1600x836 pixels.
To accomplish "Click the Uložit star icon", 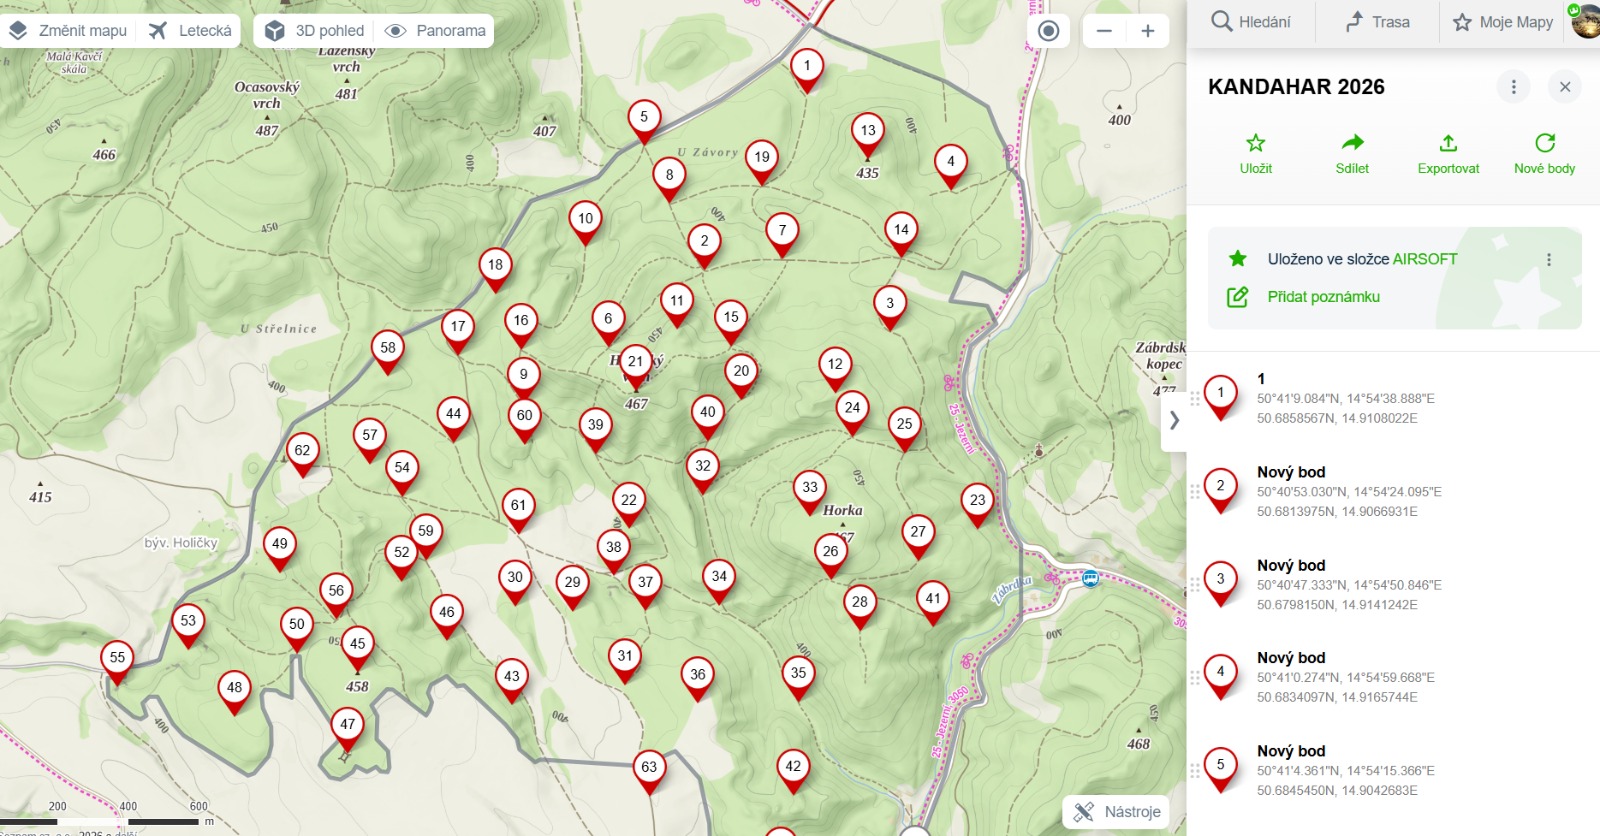I will tap(1255, 143).
